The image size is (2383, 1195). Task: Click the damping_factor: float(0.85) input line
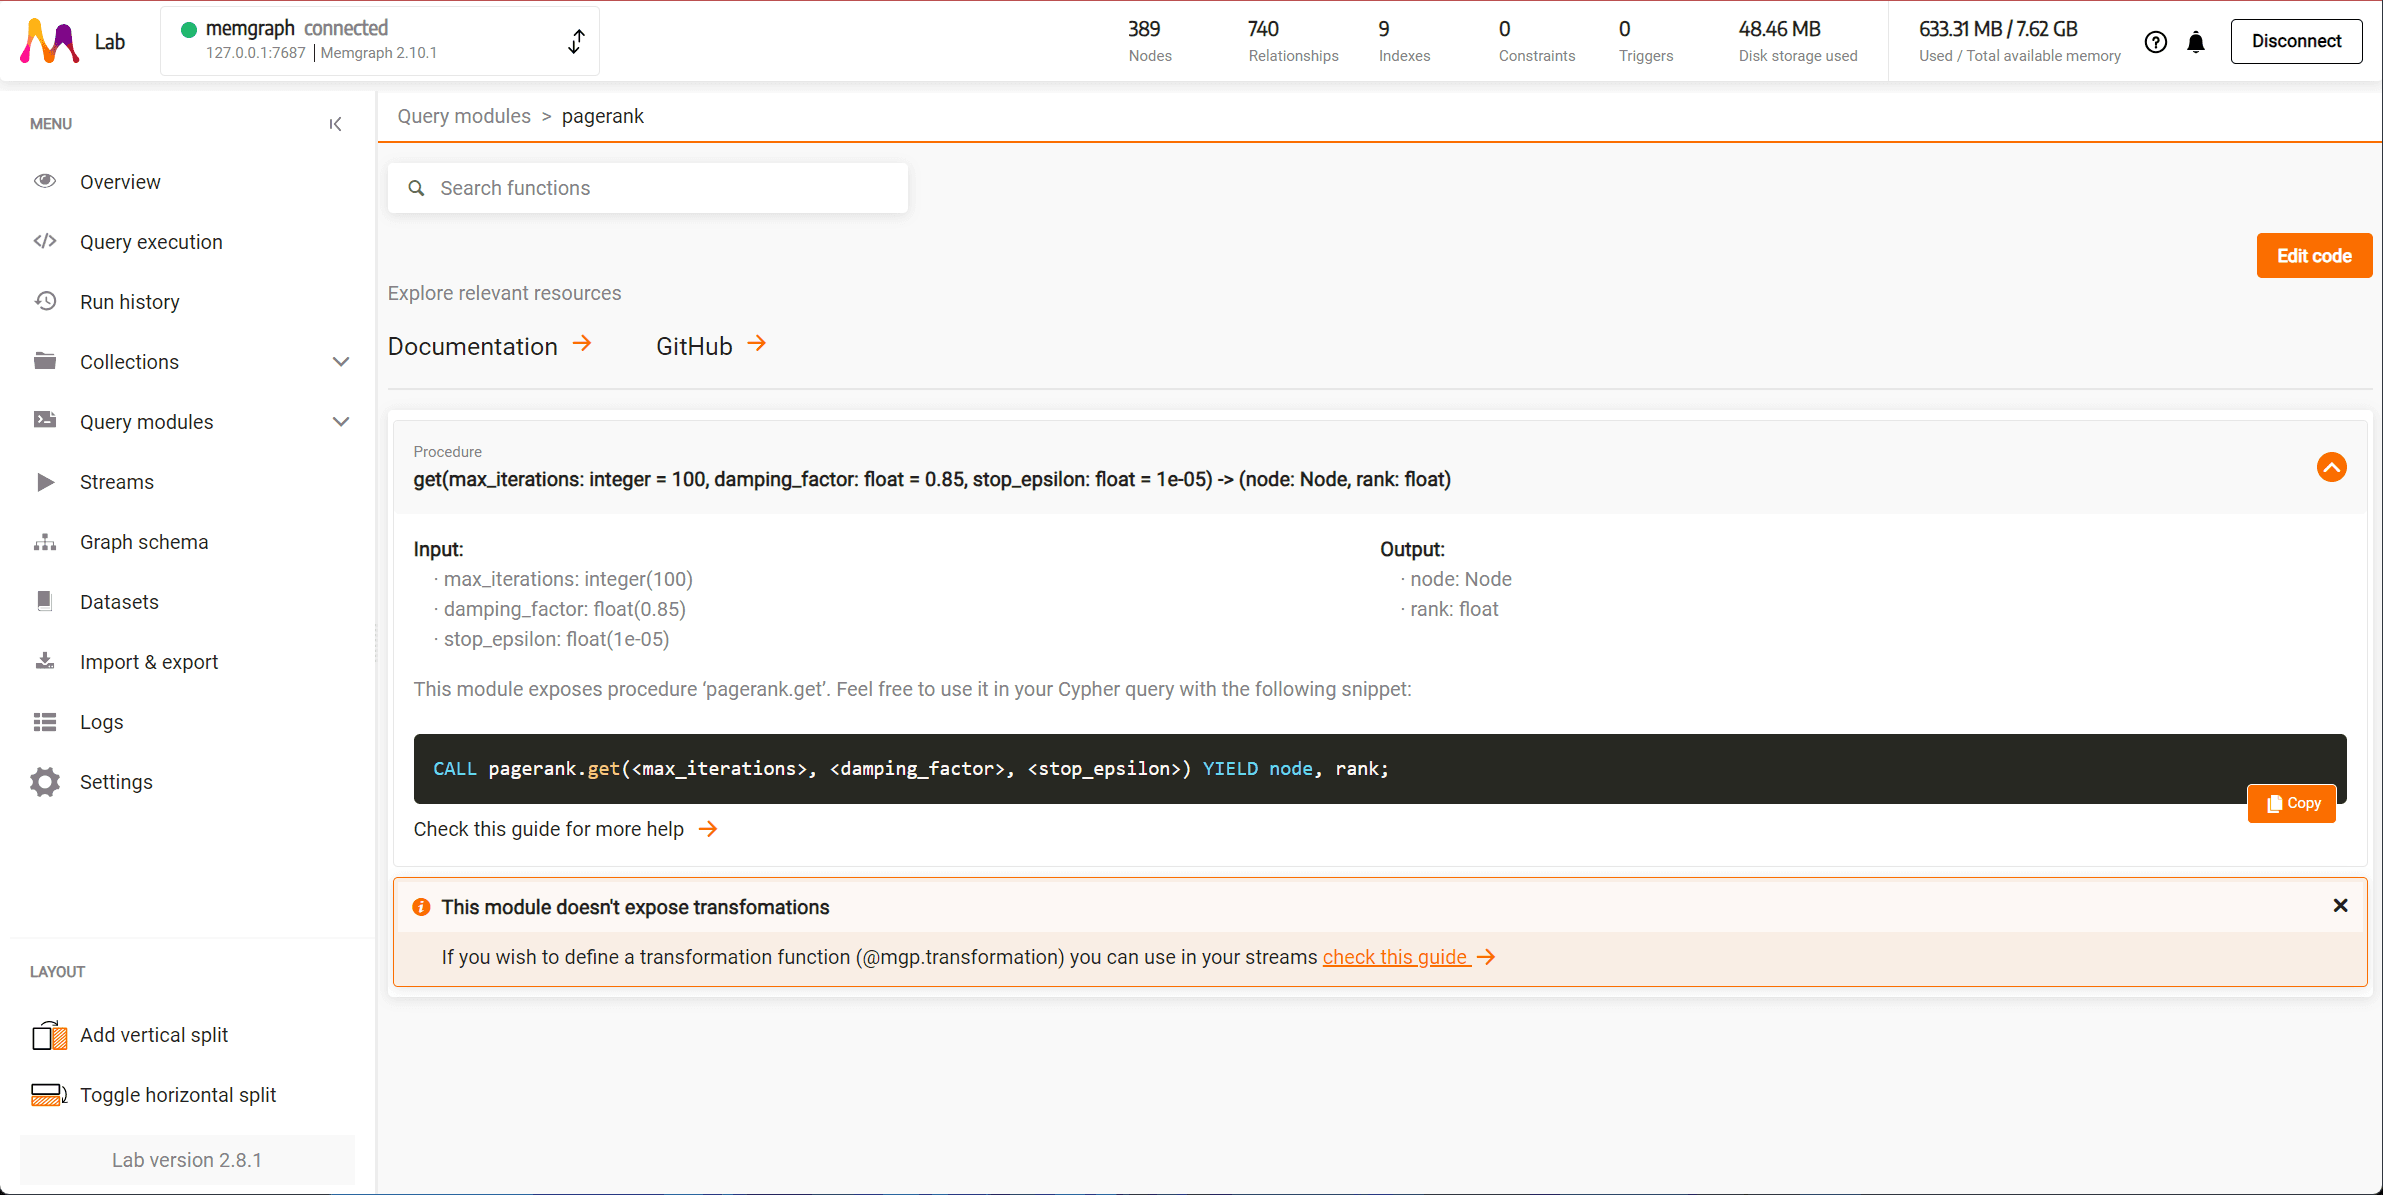click(x=564, y=609)
